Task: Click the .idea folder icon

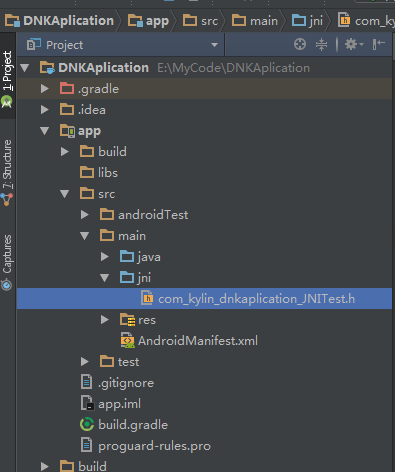Action: [67, 109]
